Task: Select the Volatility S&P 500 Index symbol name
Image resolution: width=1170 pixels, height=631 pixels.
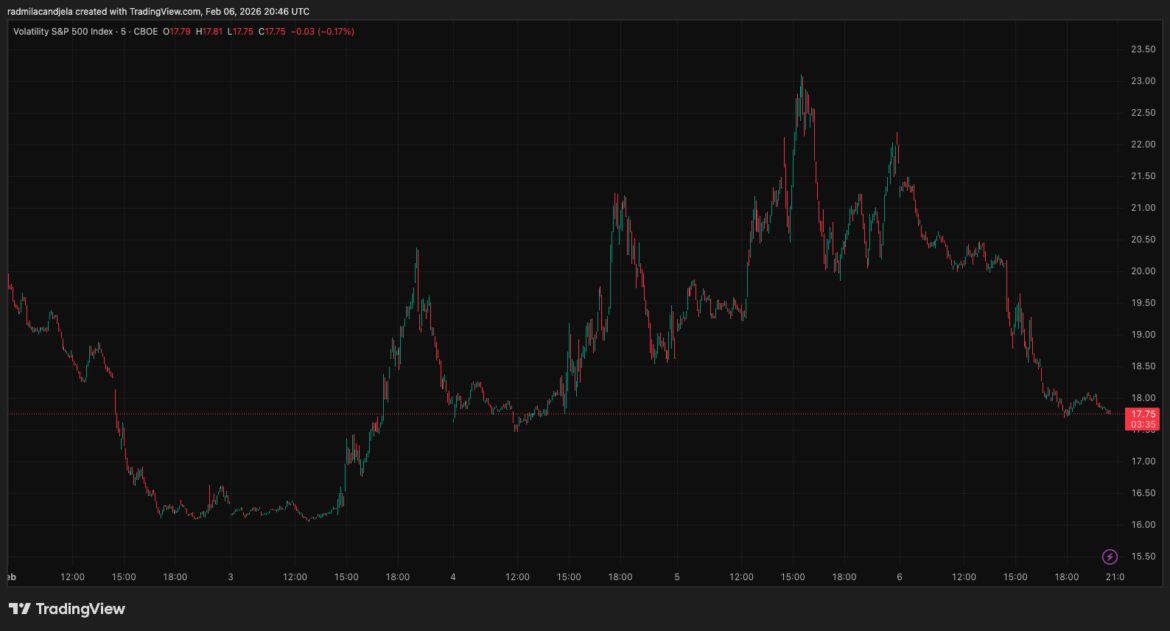Action: point(64,31)
